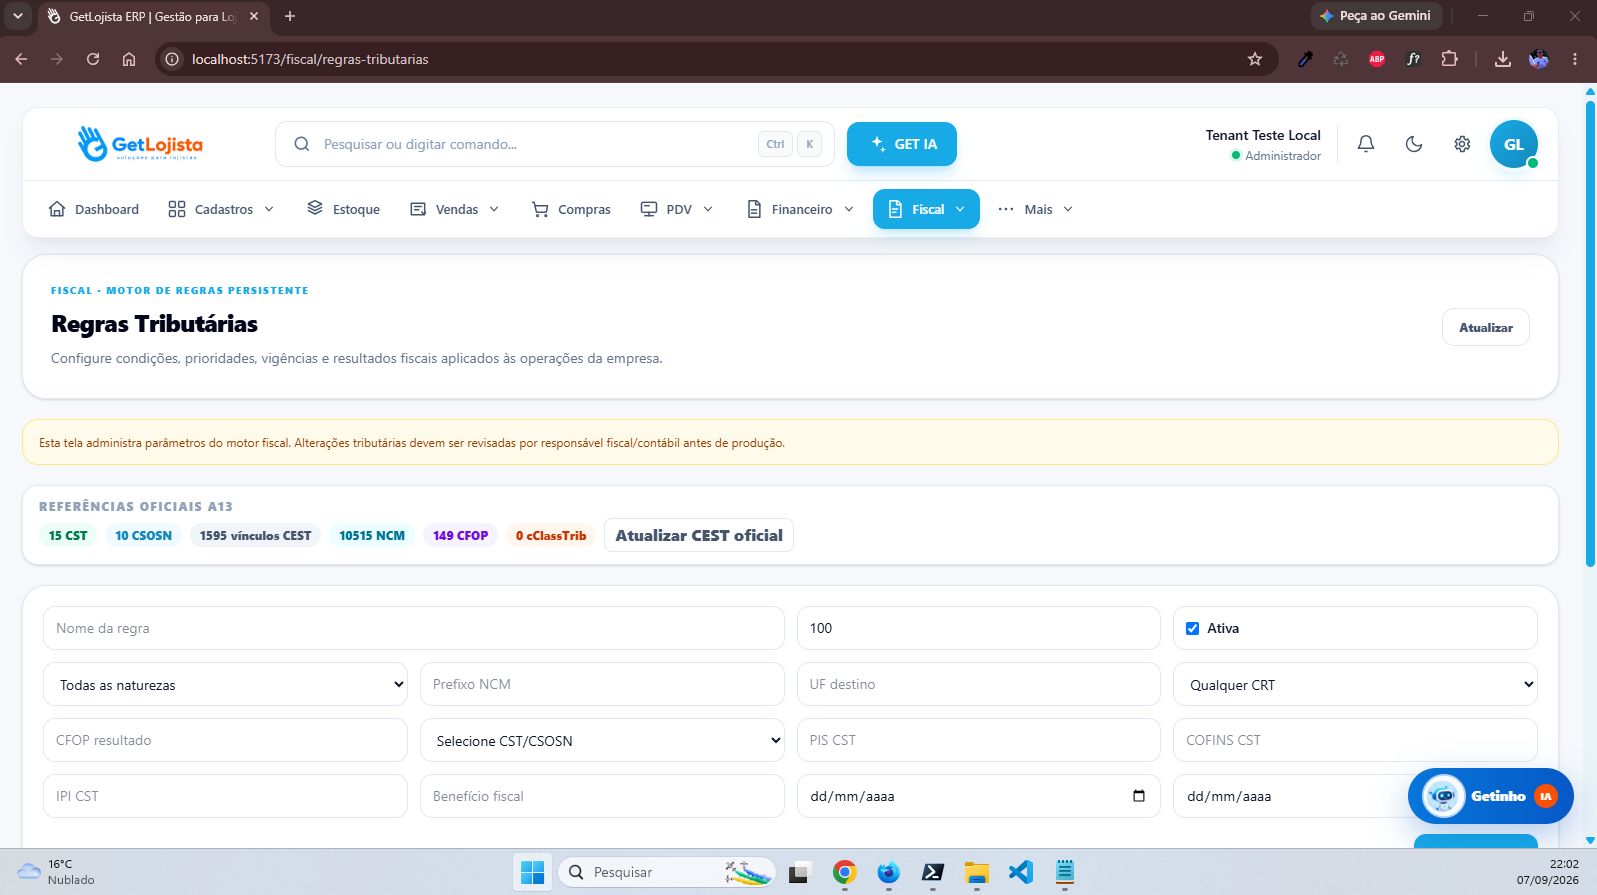Click the page vertical scrollbar
Screen dimensions: 1597x895
(1590, 333)
